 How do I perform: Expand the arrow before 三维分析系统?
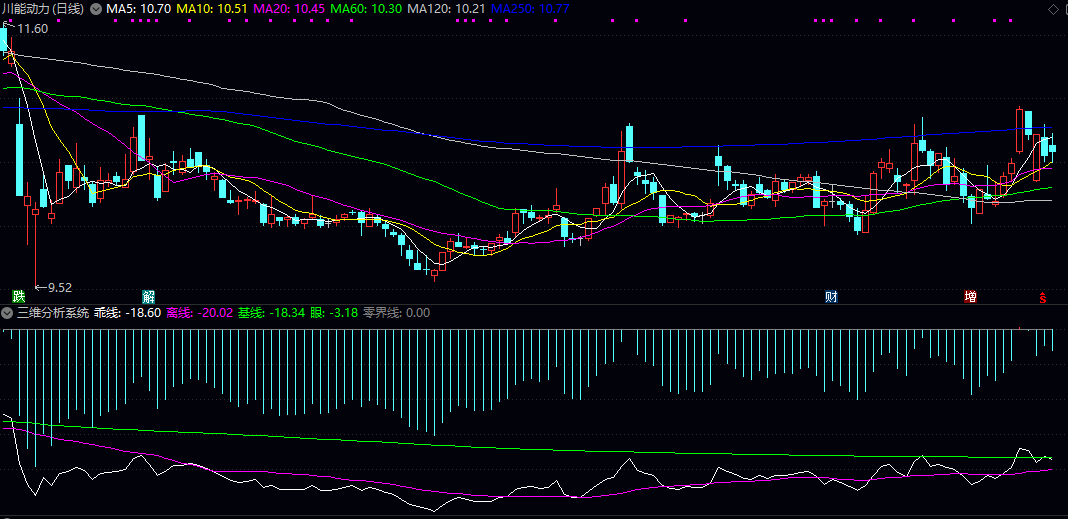coord(8,313)
